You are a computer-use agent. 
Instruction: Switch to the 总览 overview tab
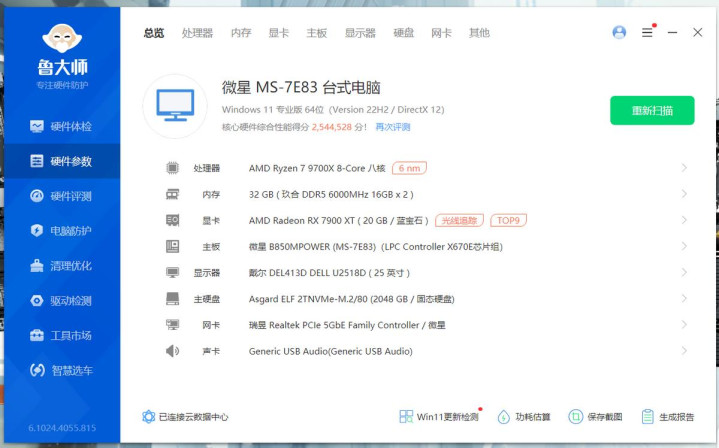click(154, 33)
